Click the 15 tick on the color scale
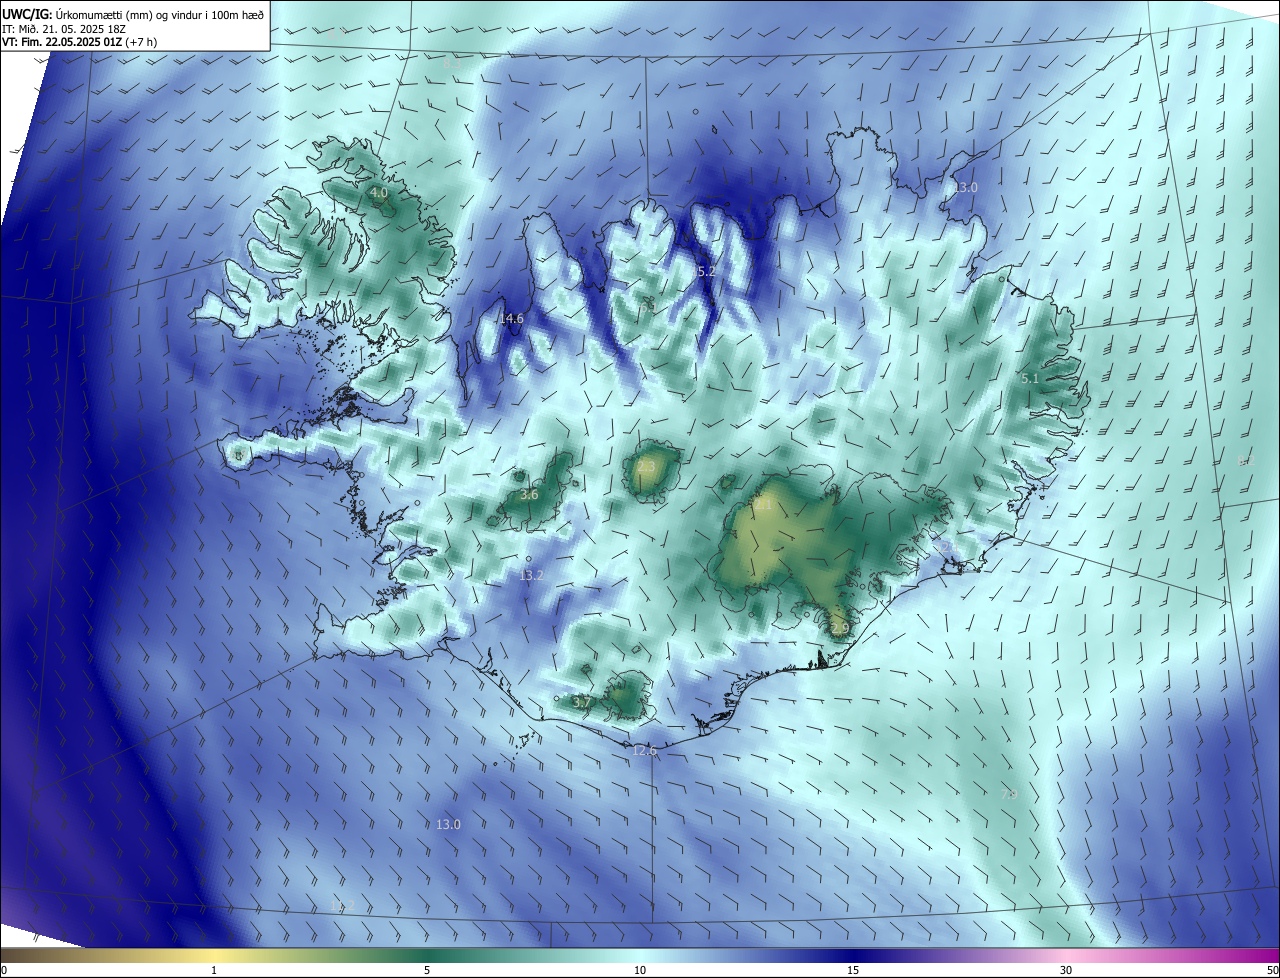The height and width of the screenshot is (978, 1280). click(853, 970)
